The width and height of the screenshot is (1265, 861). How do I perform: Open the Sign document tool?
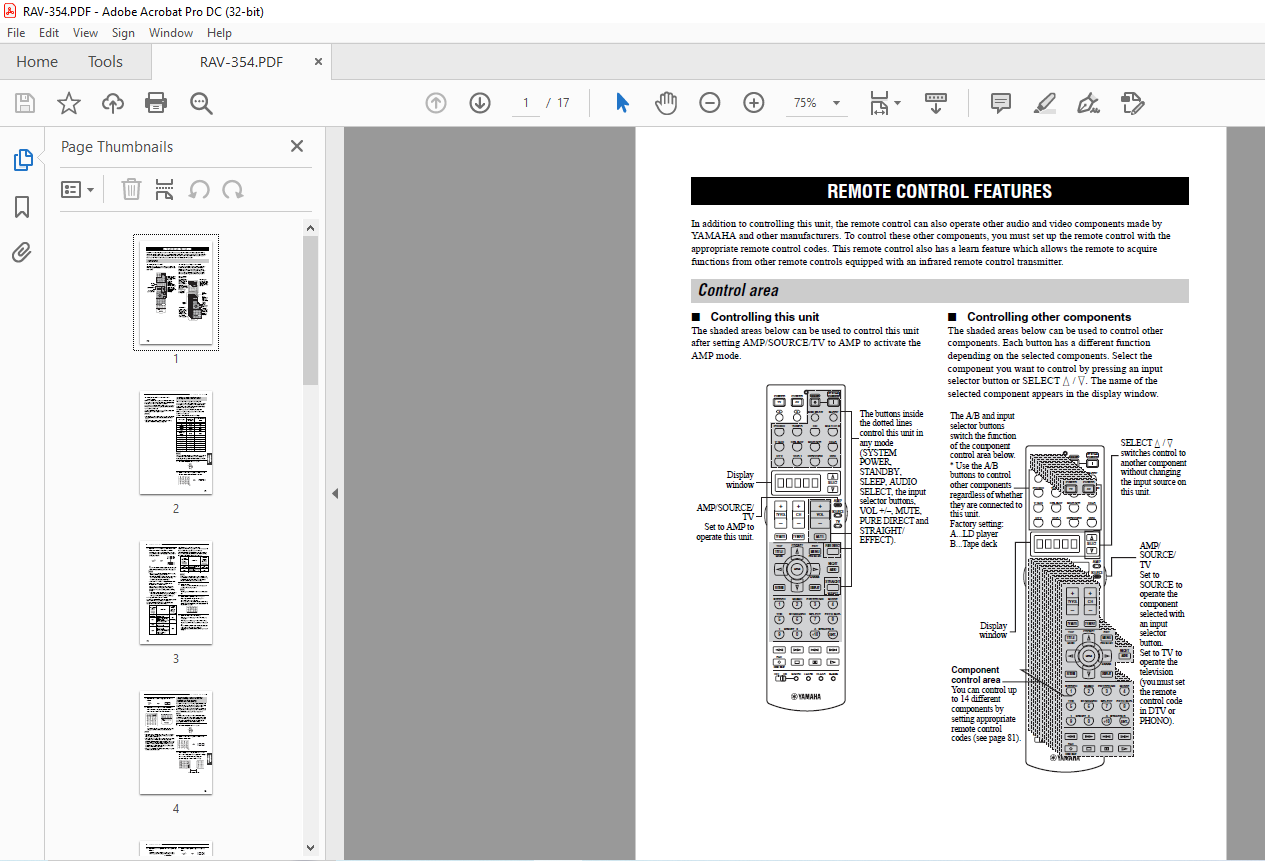[1088, 103]
